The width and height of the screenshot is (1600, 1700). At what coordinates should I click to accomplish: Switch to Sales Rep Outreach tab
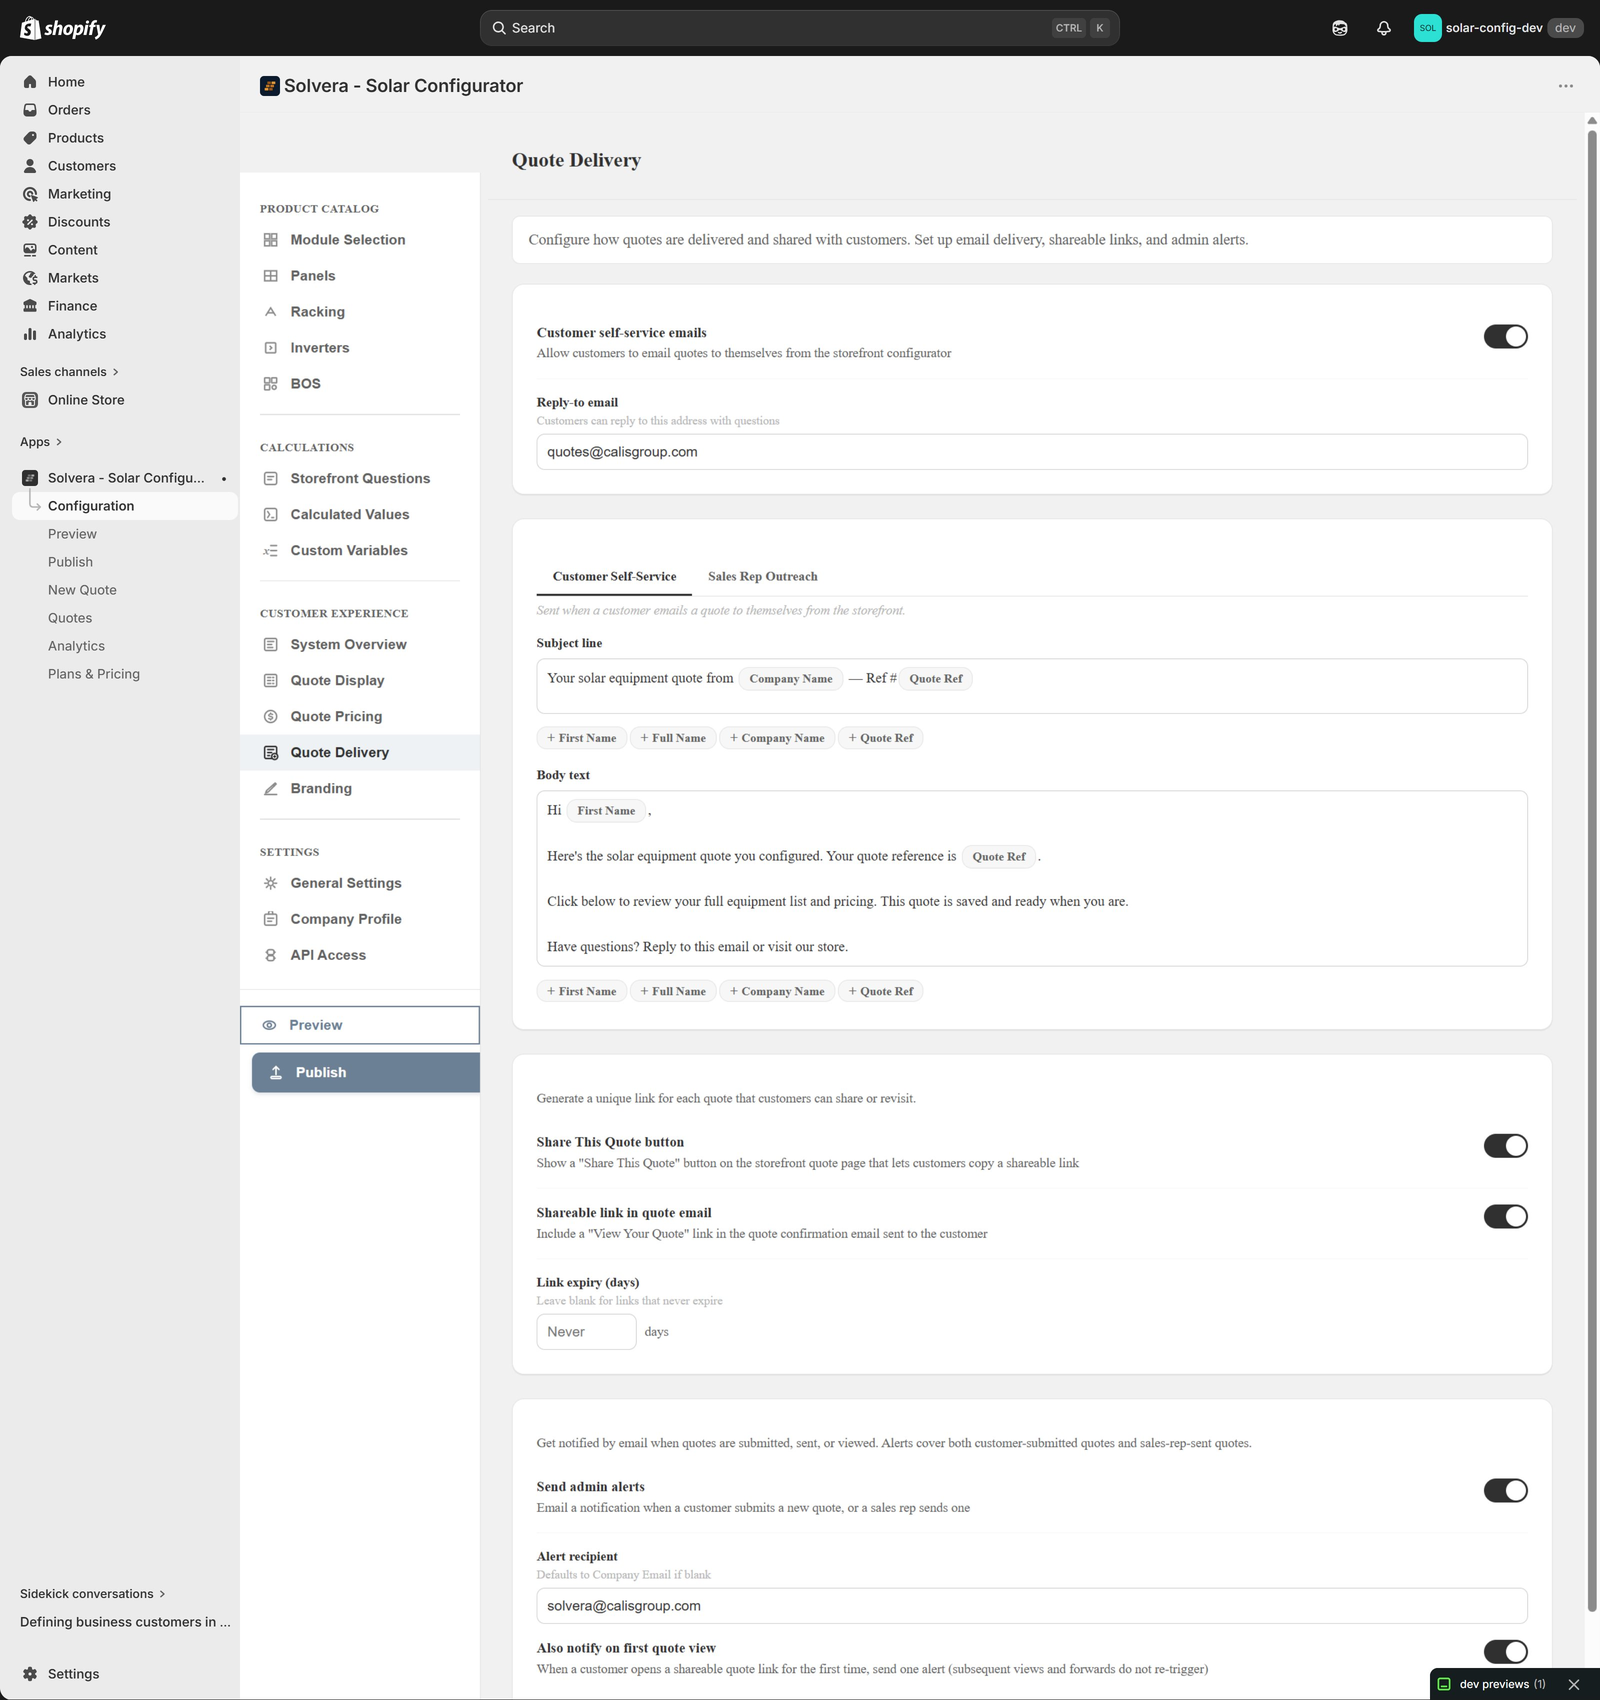click(x=763, y=577)
